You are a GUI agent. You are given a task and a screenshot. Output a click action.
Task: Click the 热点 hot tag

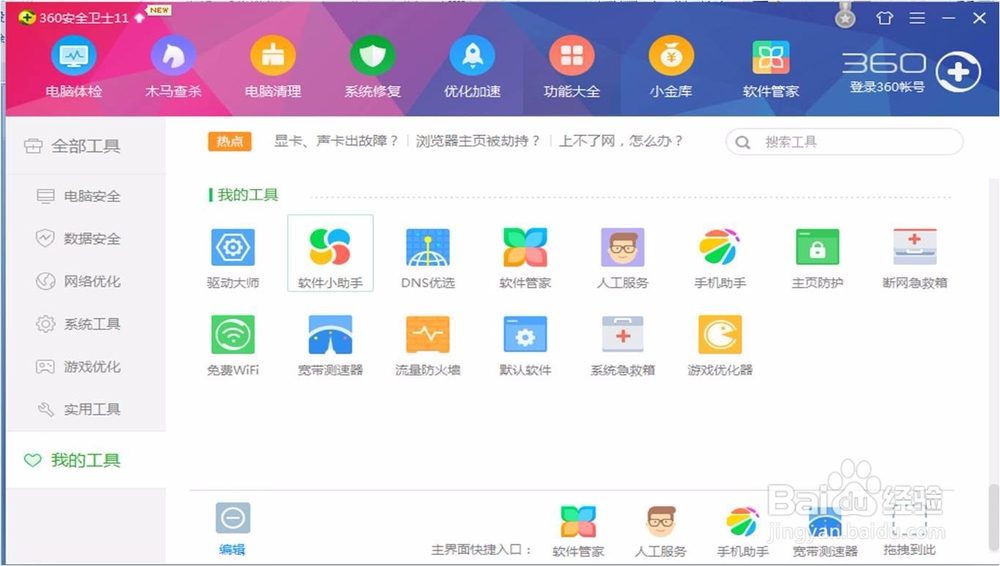[230, 141]
